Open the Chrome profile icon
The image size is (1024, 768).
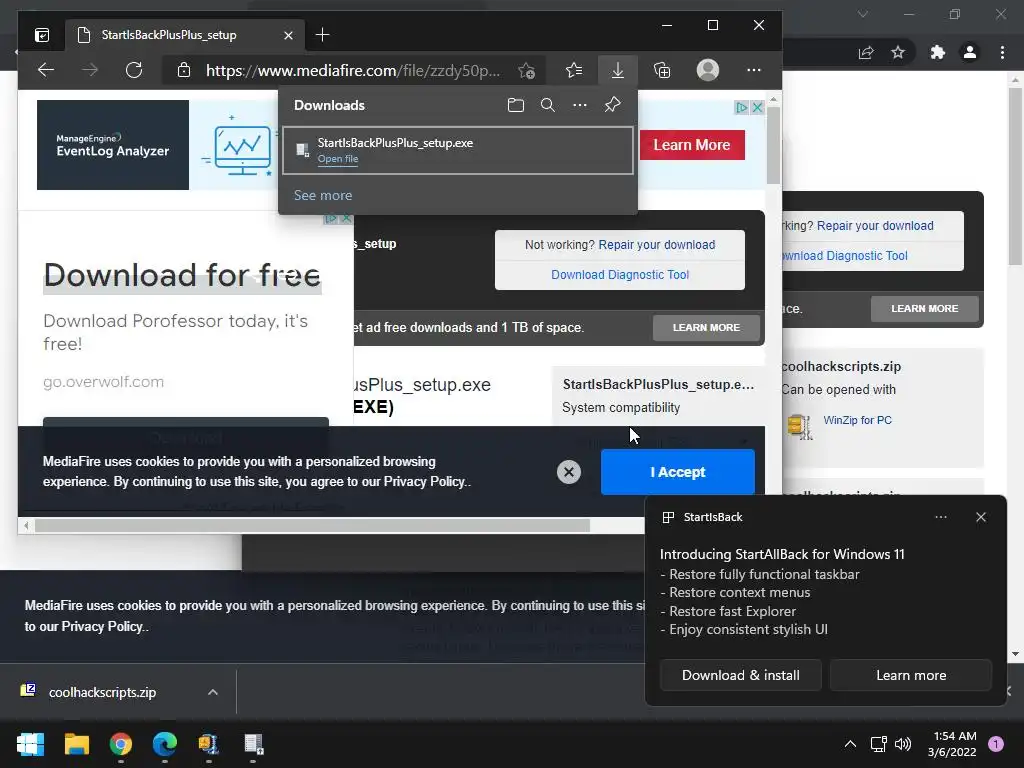point(970,52)
